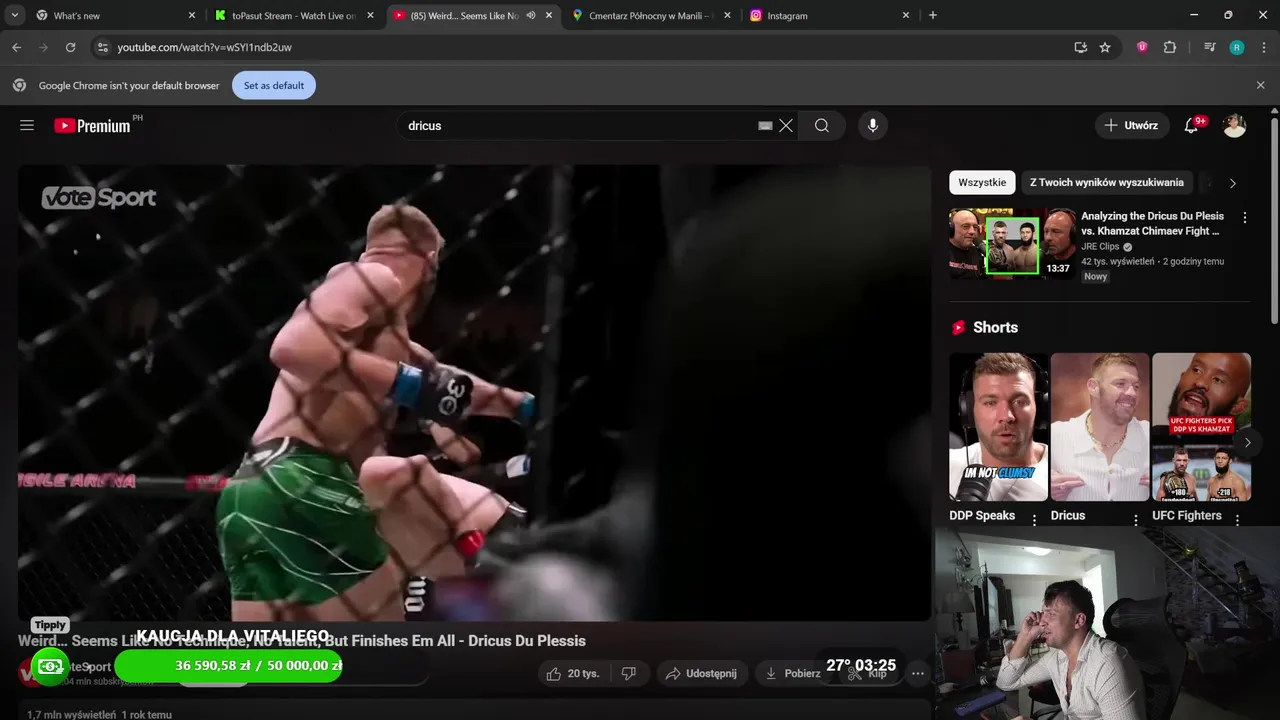Open the YouTube hamburger guide menu

pos(27,125)
